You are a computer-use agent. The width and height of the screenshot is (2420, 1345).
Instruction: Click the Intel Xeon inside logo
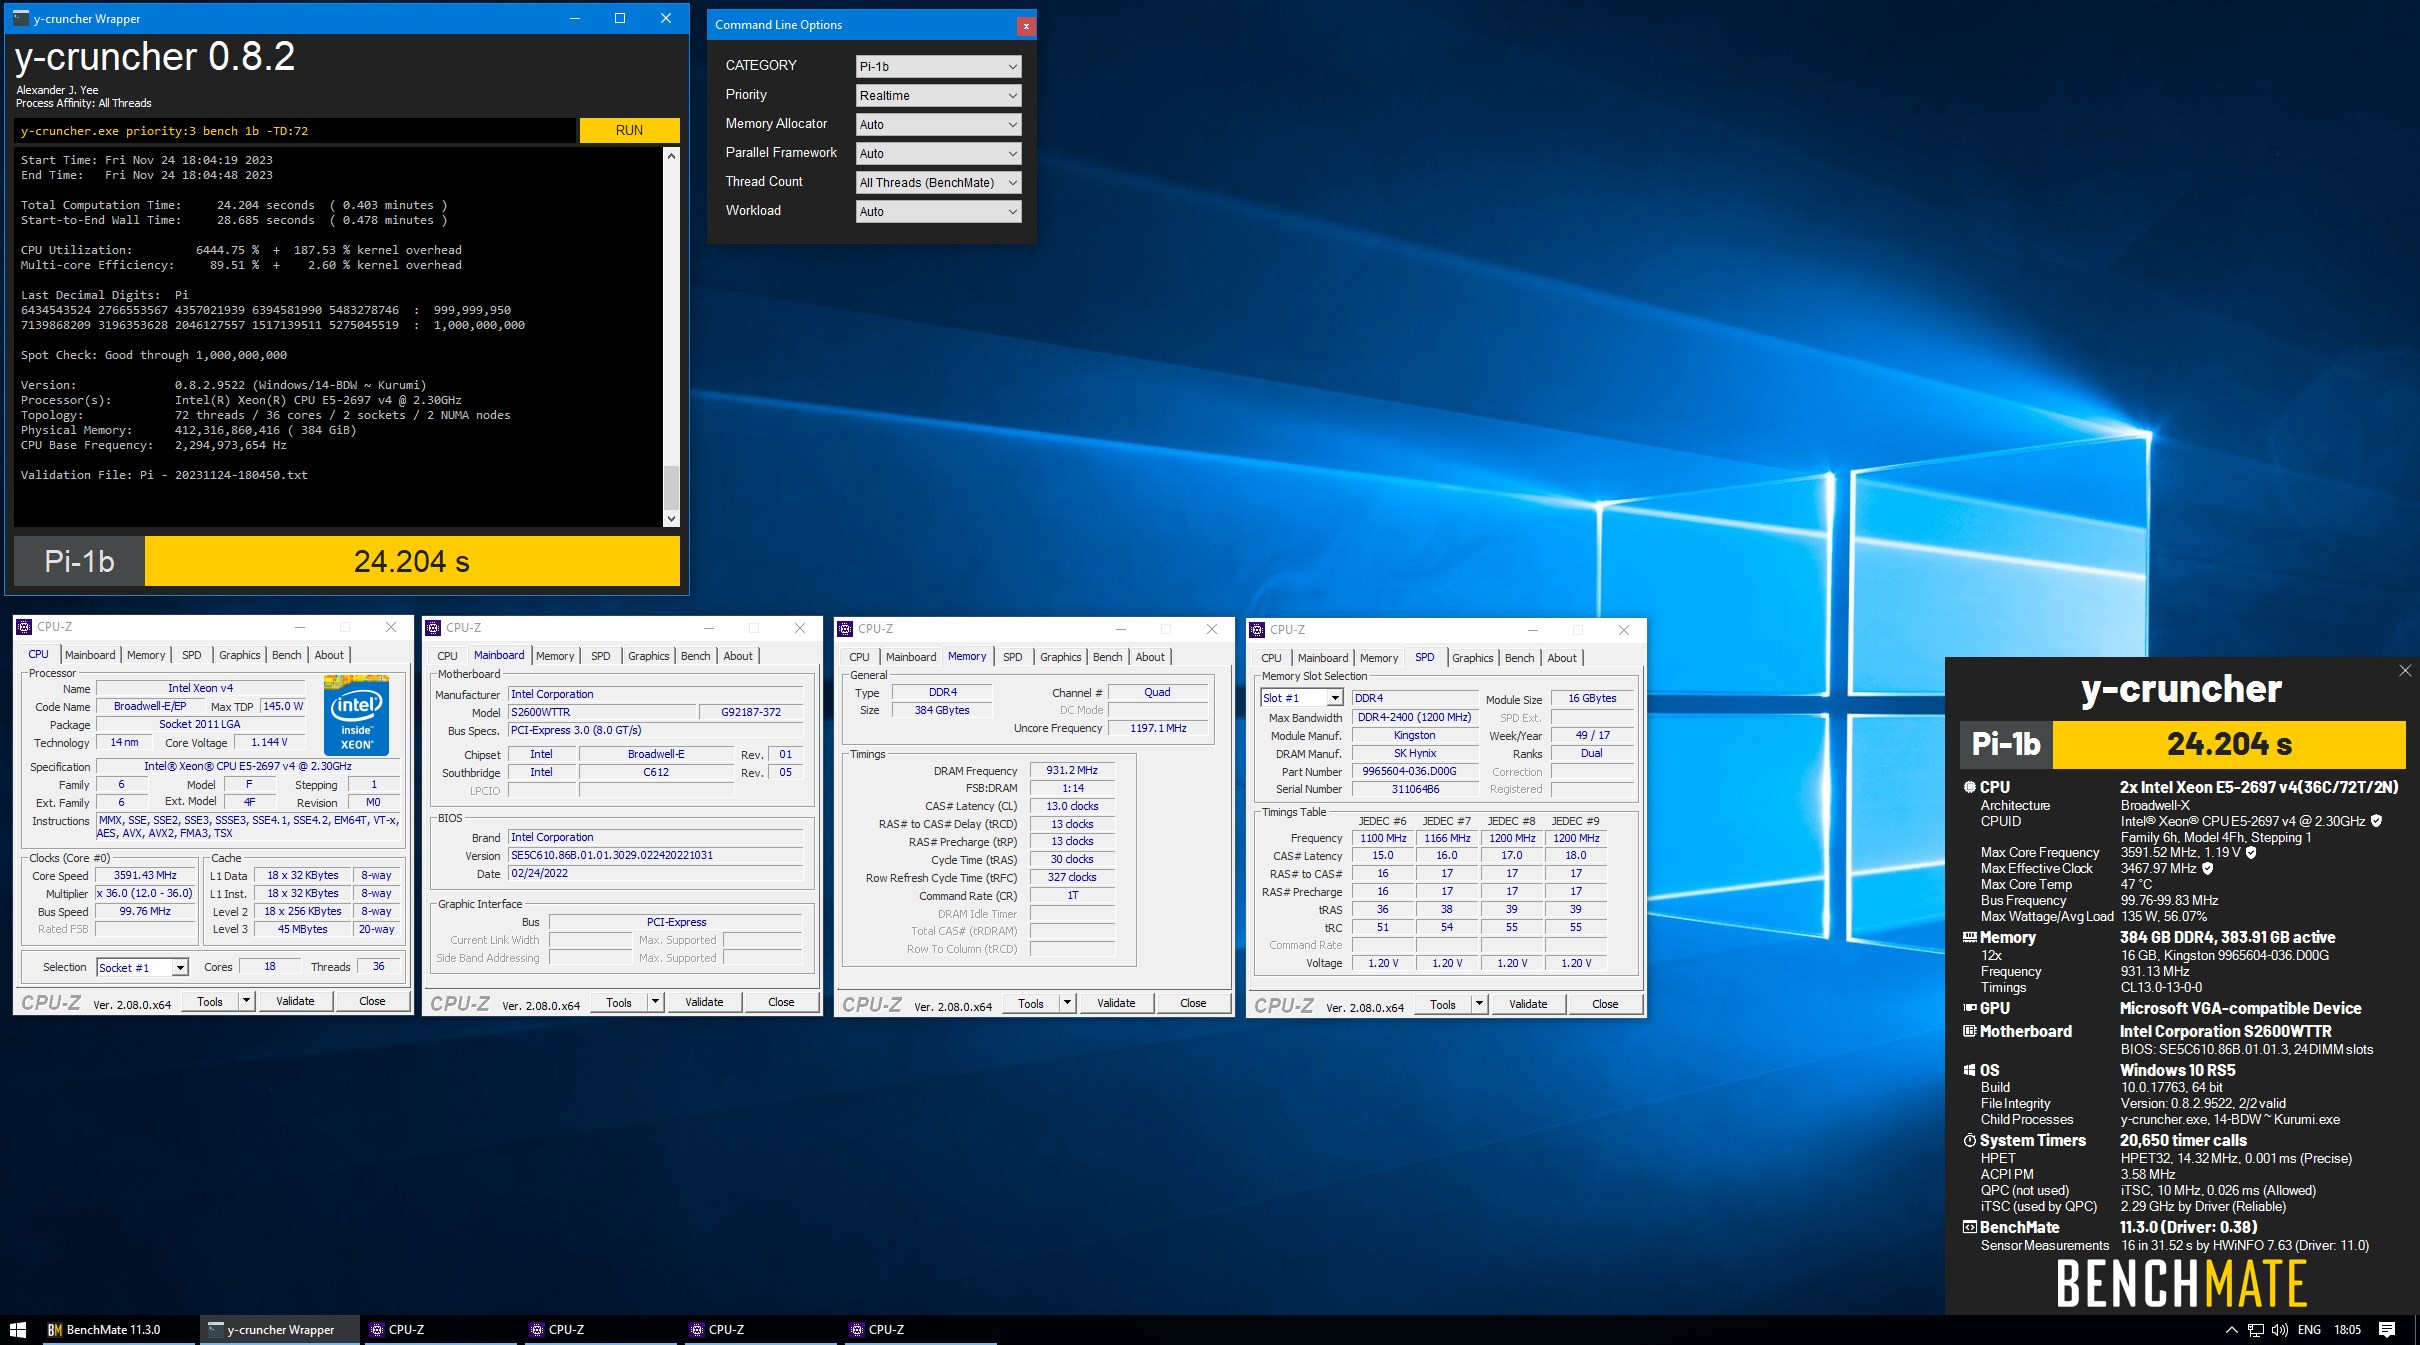(x=357, y=715)
